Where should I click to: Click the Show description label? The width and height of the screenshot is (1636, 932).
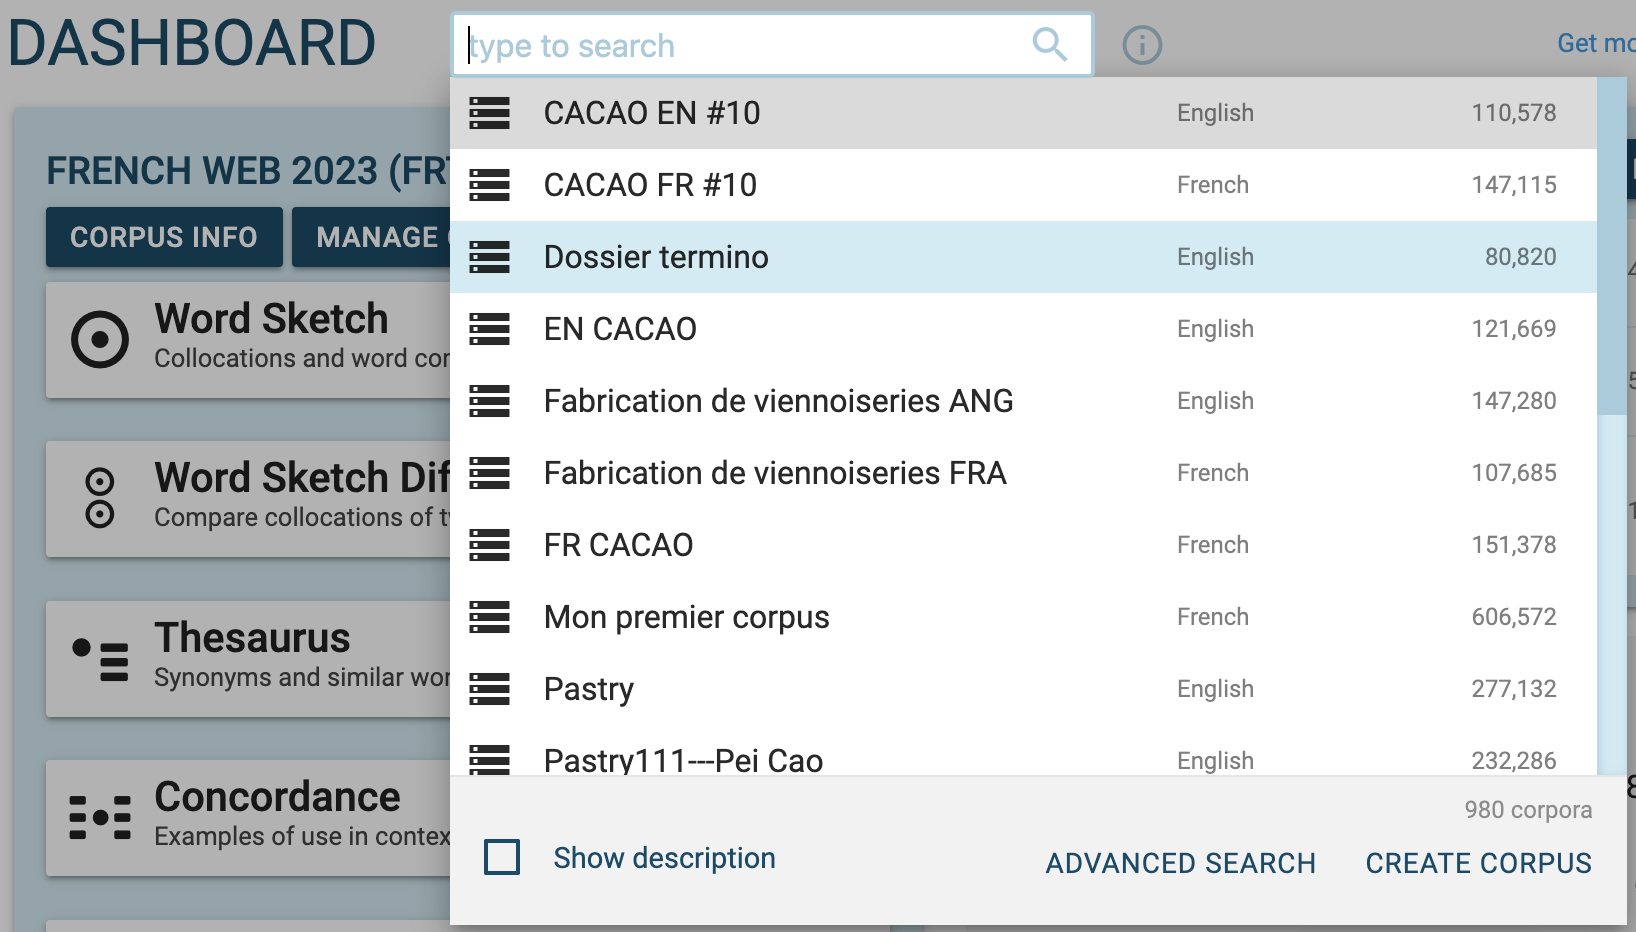(x=665, y=858)
